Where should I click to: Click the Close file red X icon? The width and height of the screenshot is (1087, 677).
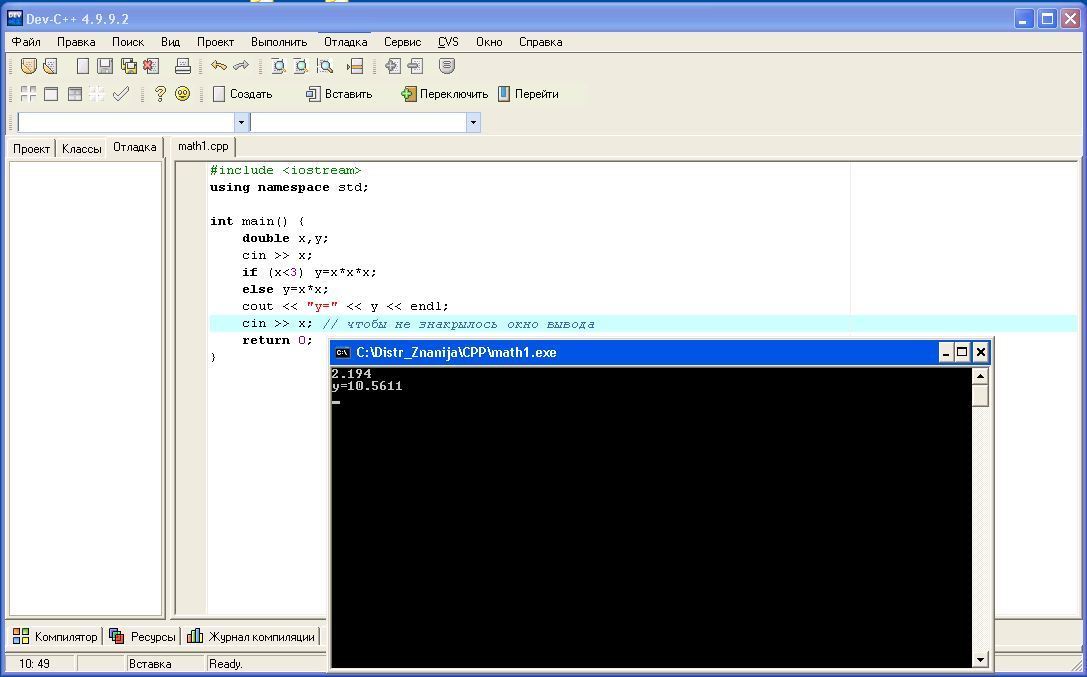151,66
